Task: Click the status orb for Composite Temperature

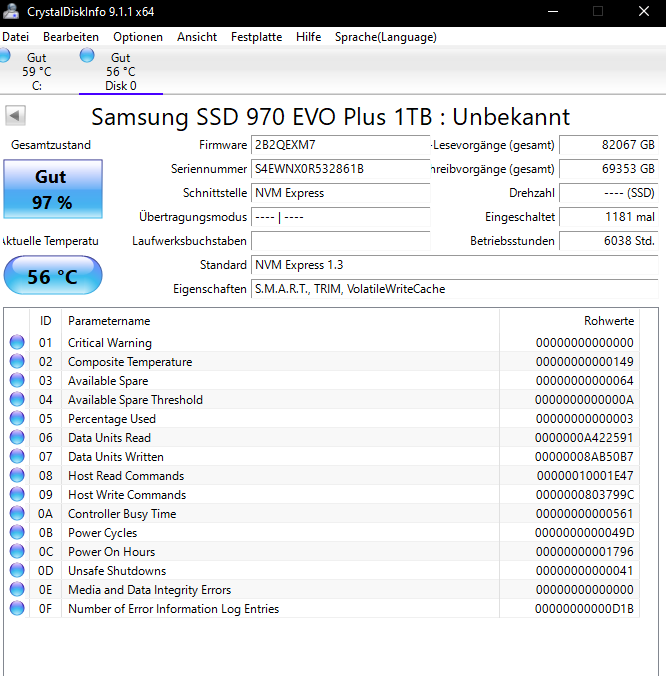Action: click(x=17, y=361)
